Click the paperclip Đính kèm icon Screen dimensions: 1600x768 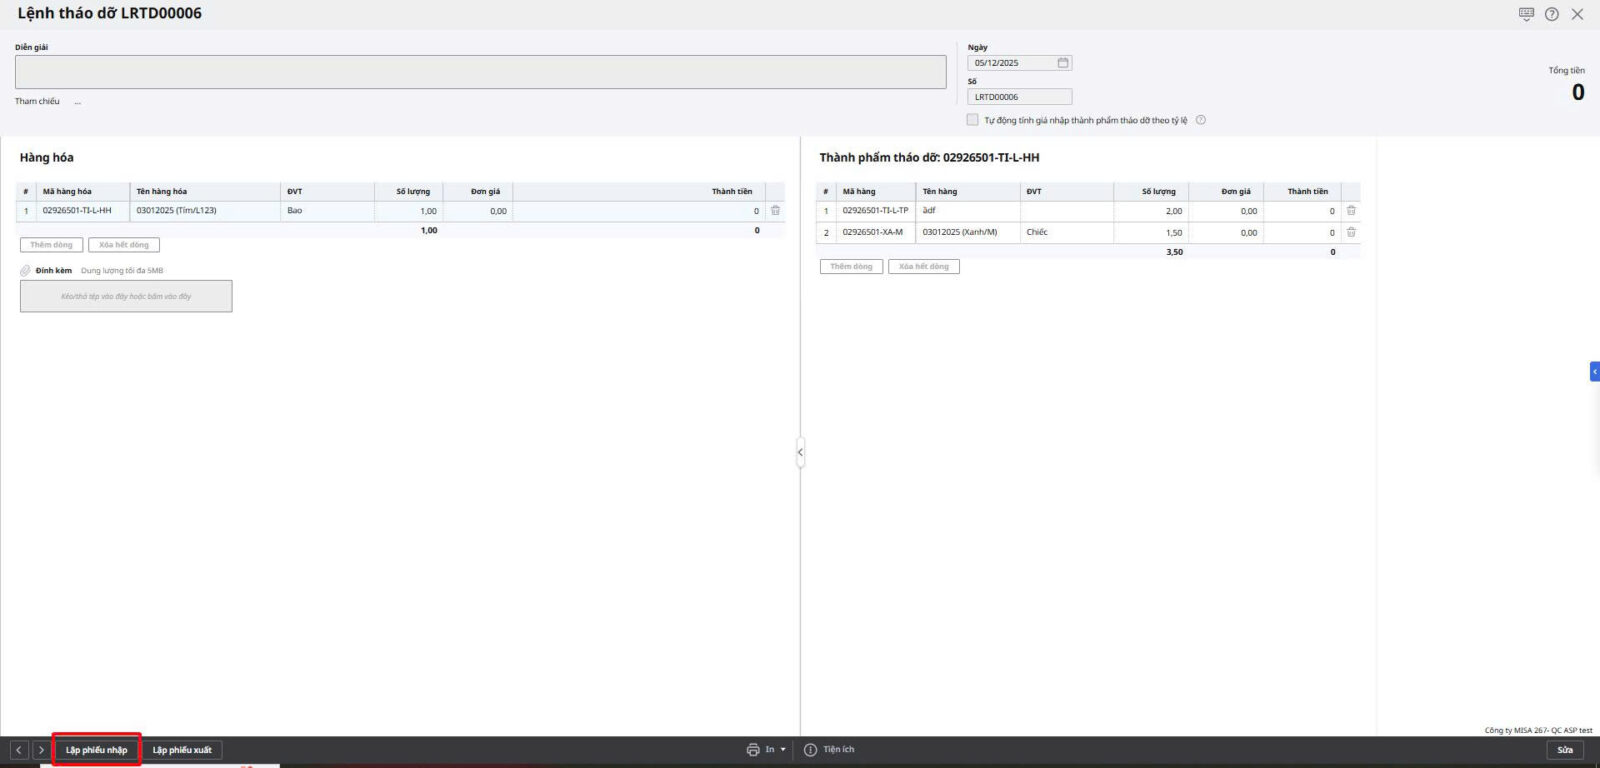(26, 271)
